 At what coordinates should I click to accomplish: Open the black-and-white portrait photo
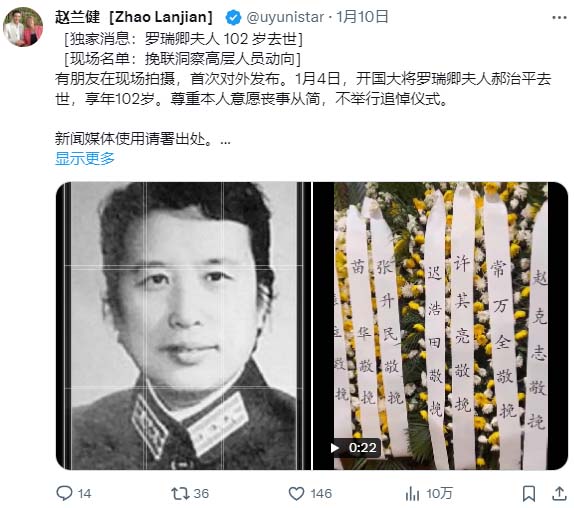183,326
